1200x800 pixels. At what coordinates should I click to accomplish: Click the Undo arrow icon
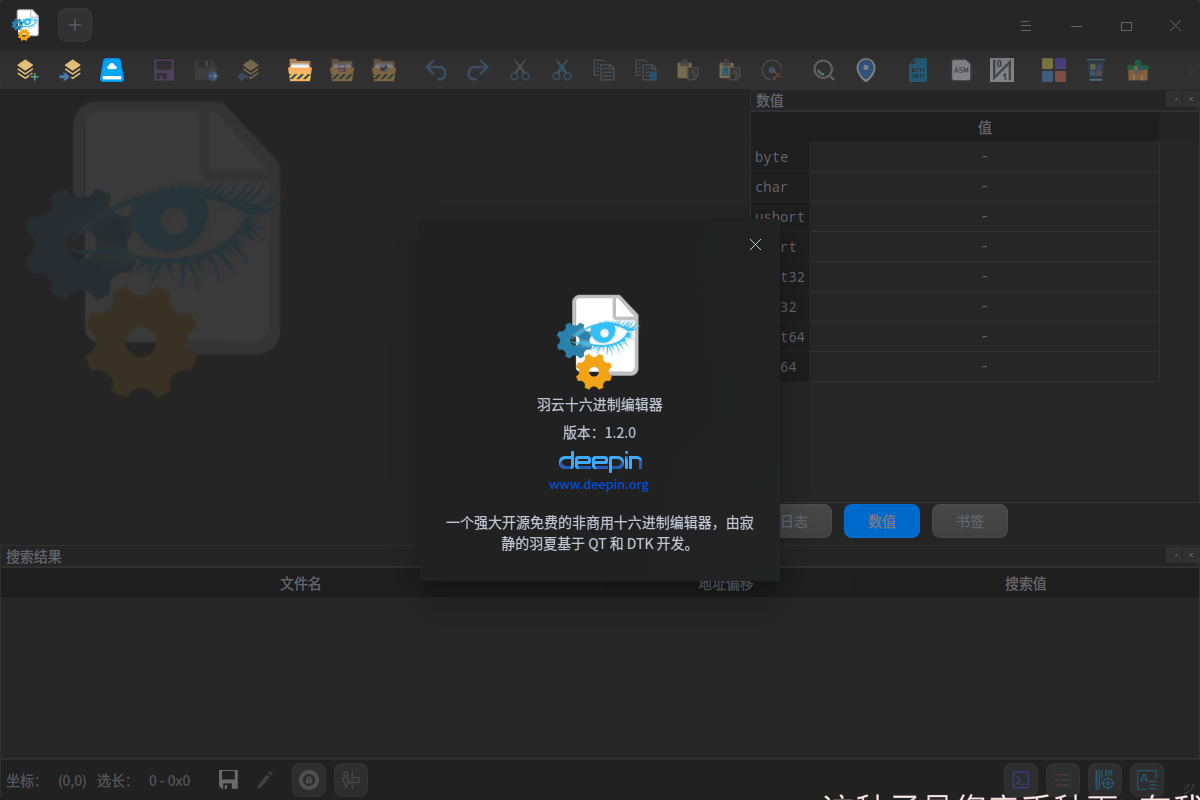tap(436, 70)
